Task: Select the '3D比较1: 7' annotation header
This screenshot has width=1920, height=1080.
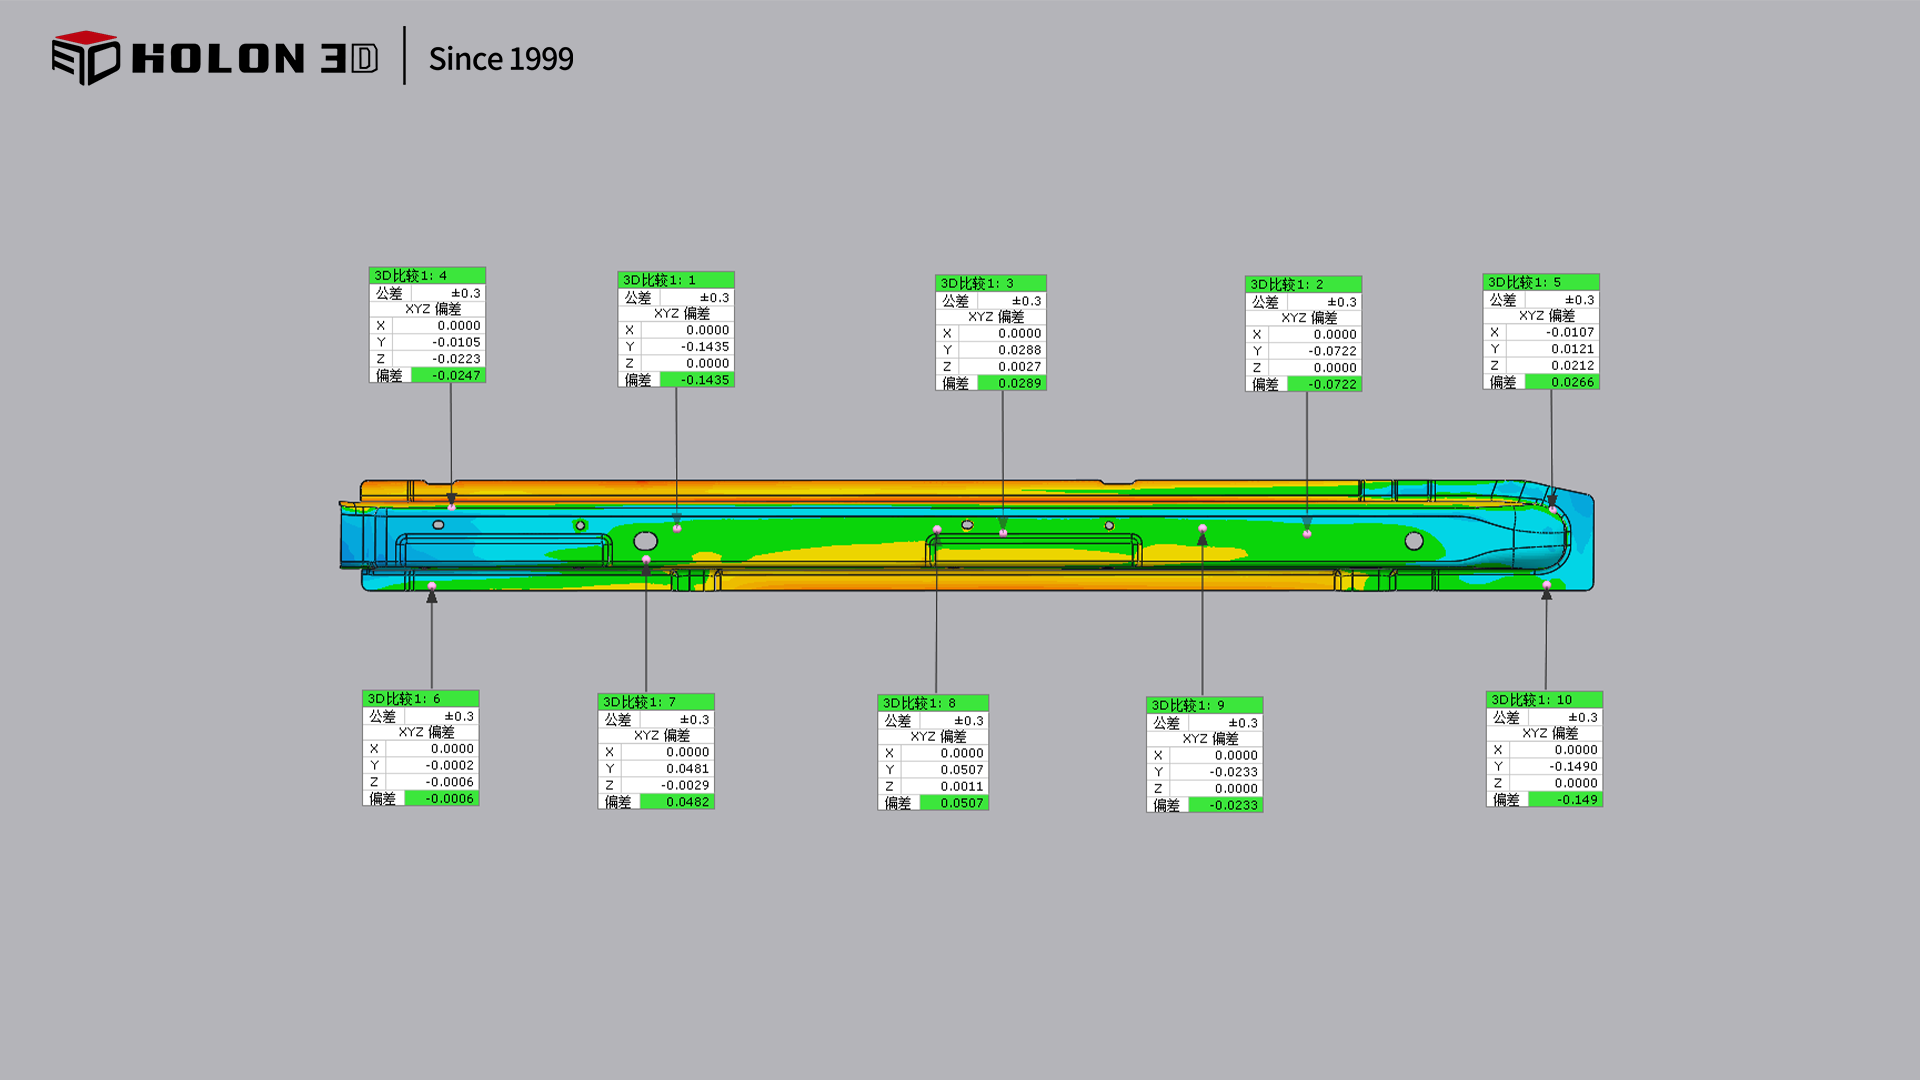Action: [x=656, y=702]
